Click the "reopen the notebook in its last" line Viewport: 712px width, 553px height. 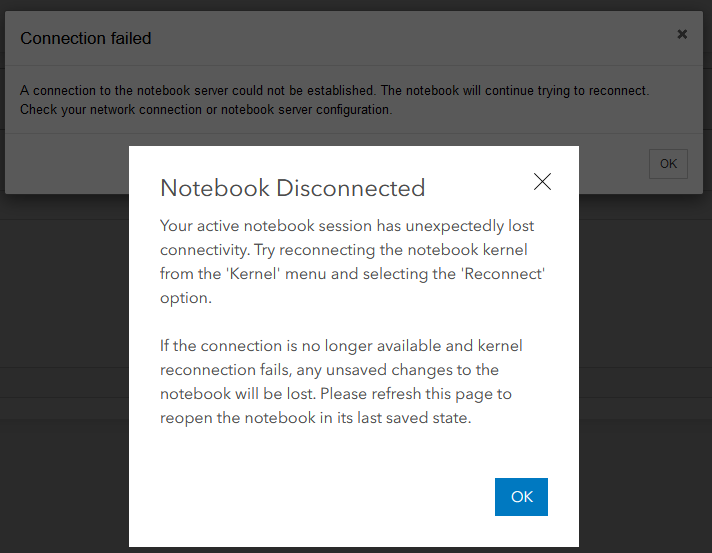tap(315, 418)
